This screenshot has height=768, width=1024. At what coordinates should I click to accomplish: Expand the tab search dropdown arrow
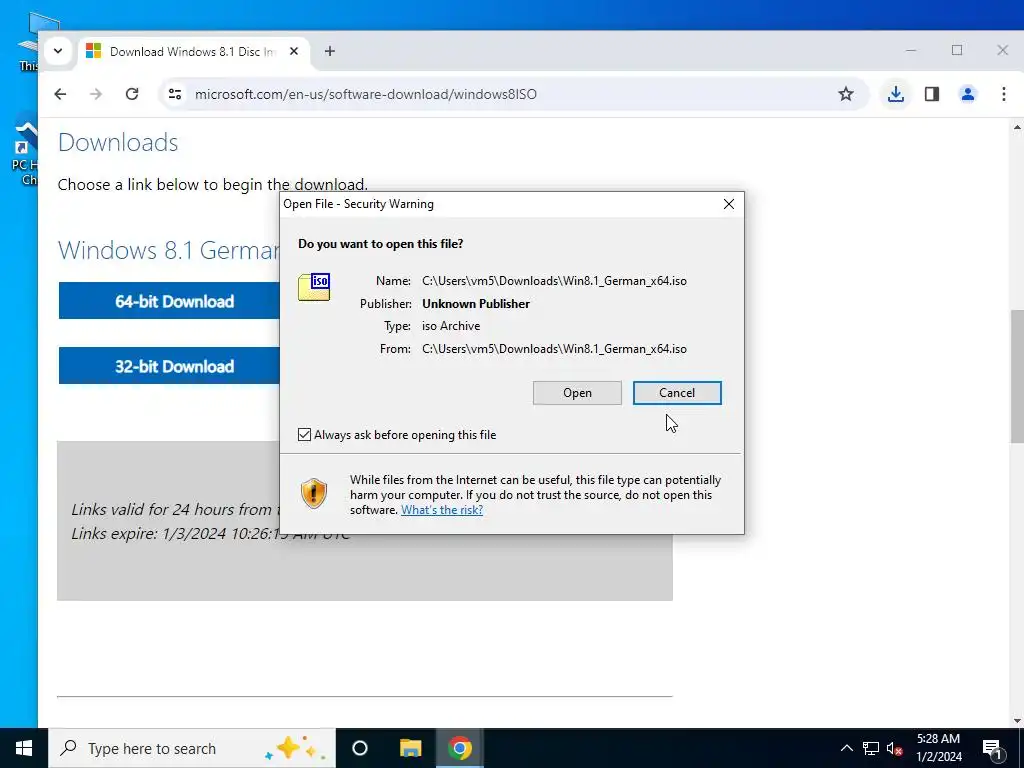click(57, 51)
